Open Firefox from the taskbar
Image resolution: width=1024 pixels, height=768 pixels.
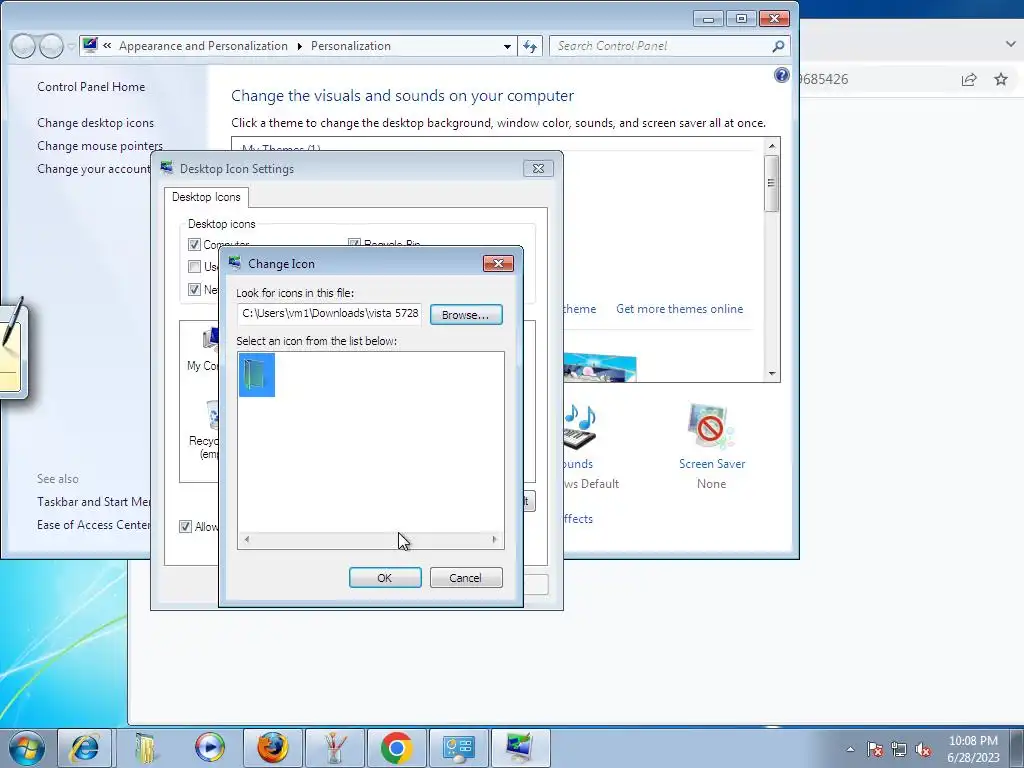point(272,748)
